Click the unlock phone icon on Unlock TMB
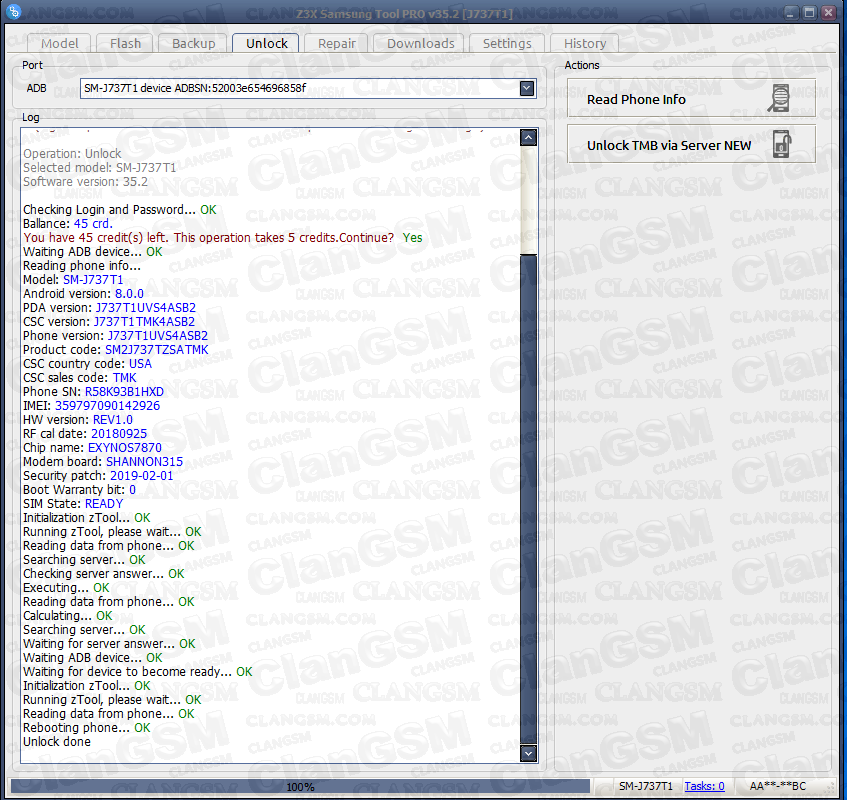 (x=781, y=144)
